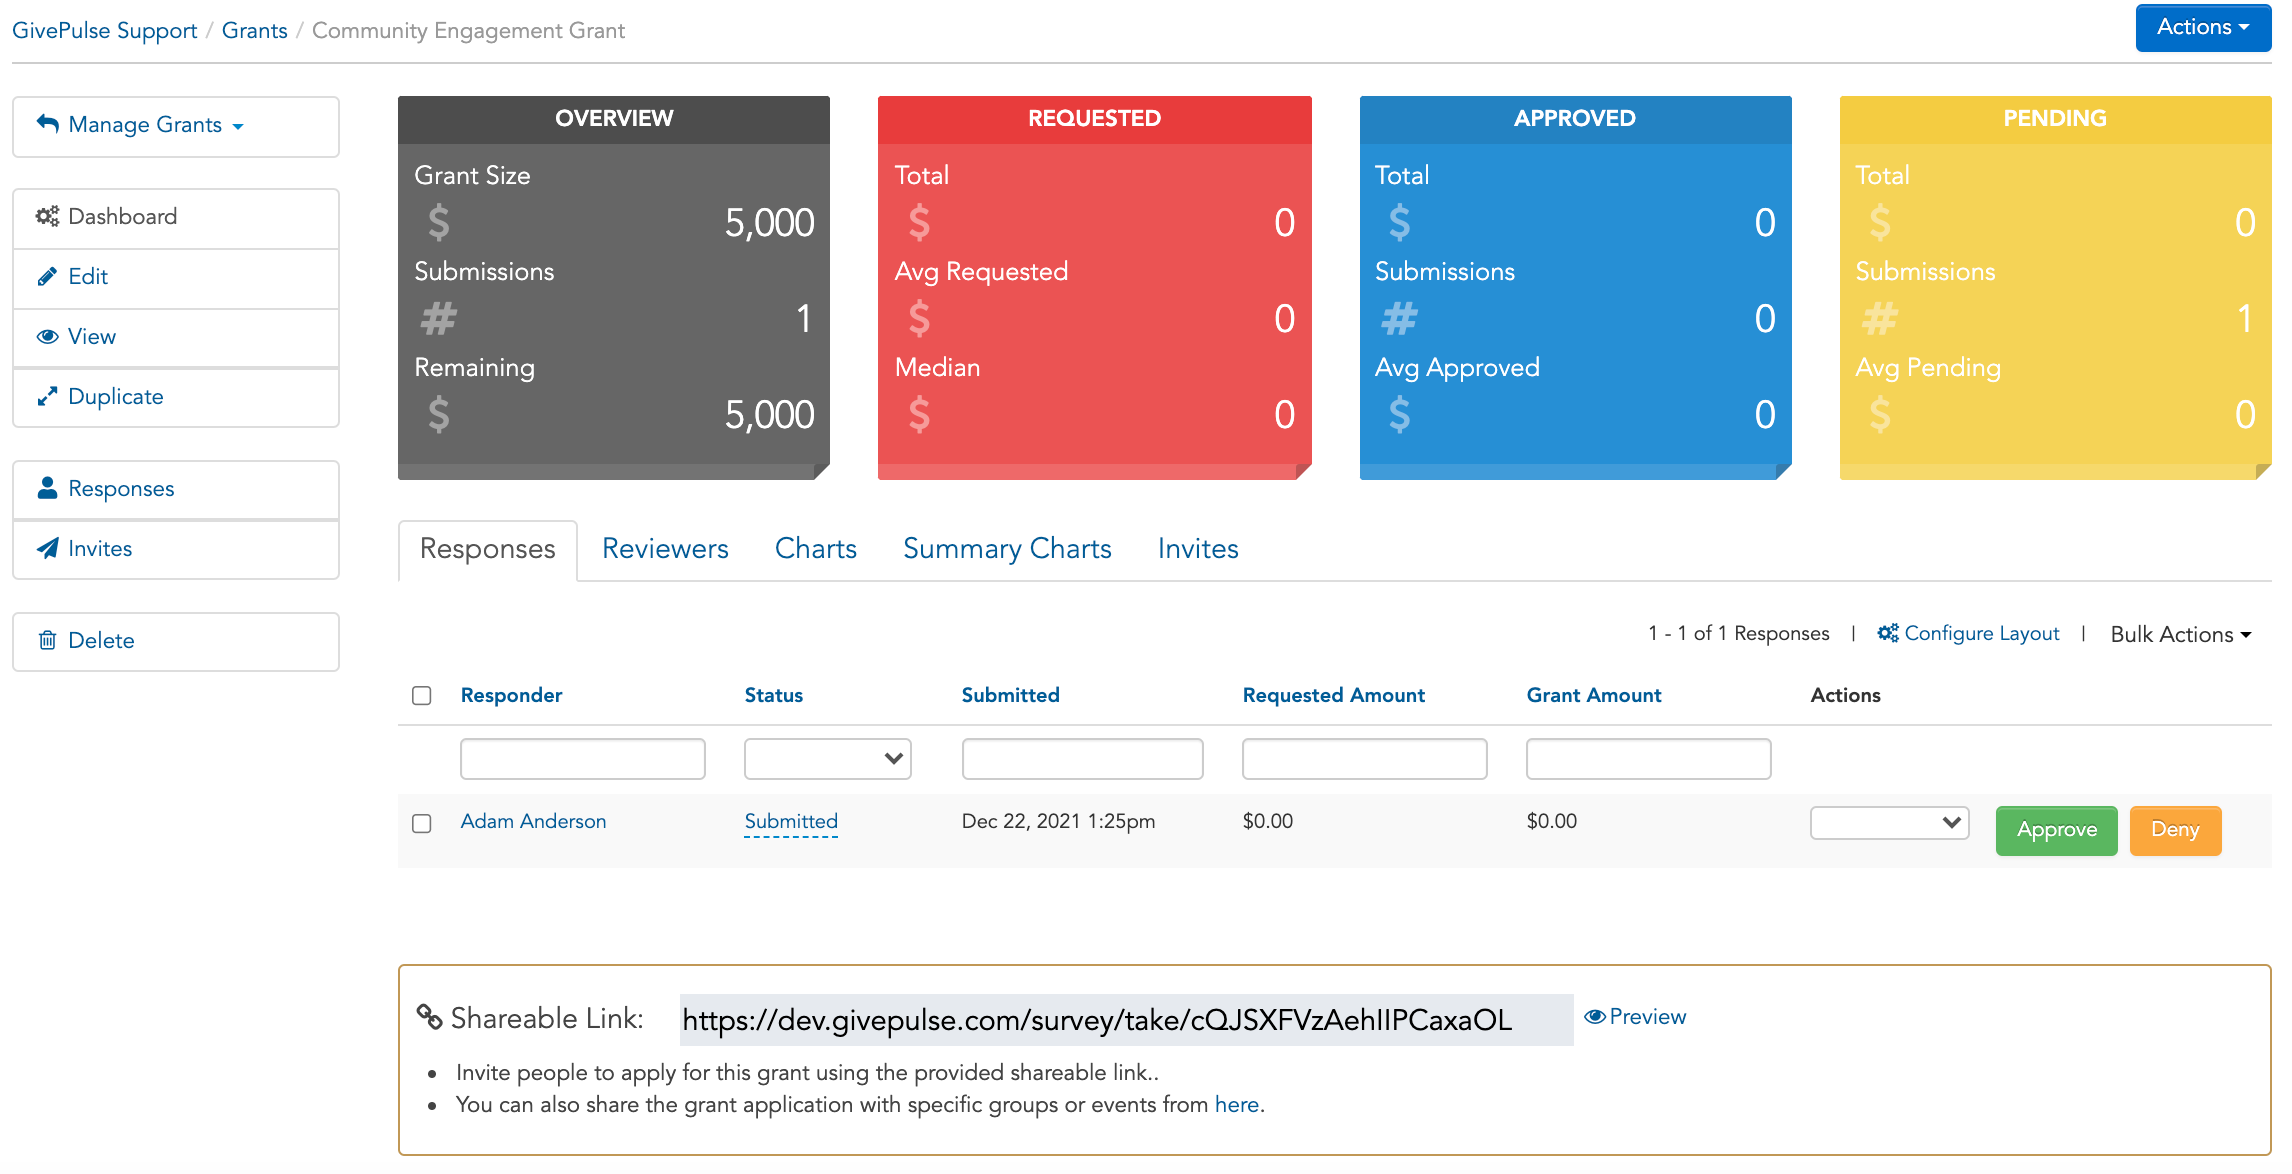Check the Adam Anderson row checkbox
This screenshot has width=2292, height=1174.
[422, 823]
